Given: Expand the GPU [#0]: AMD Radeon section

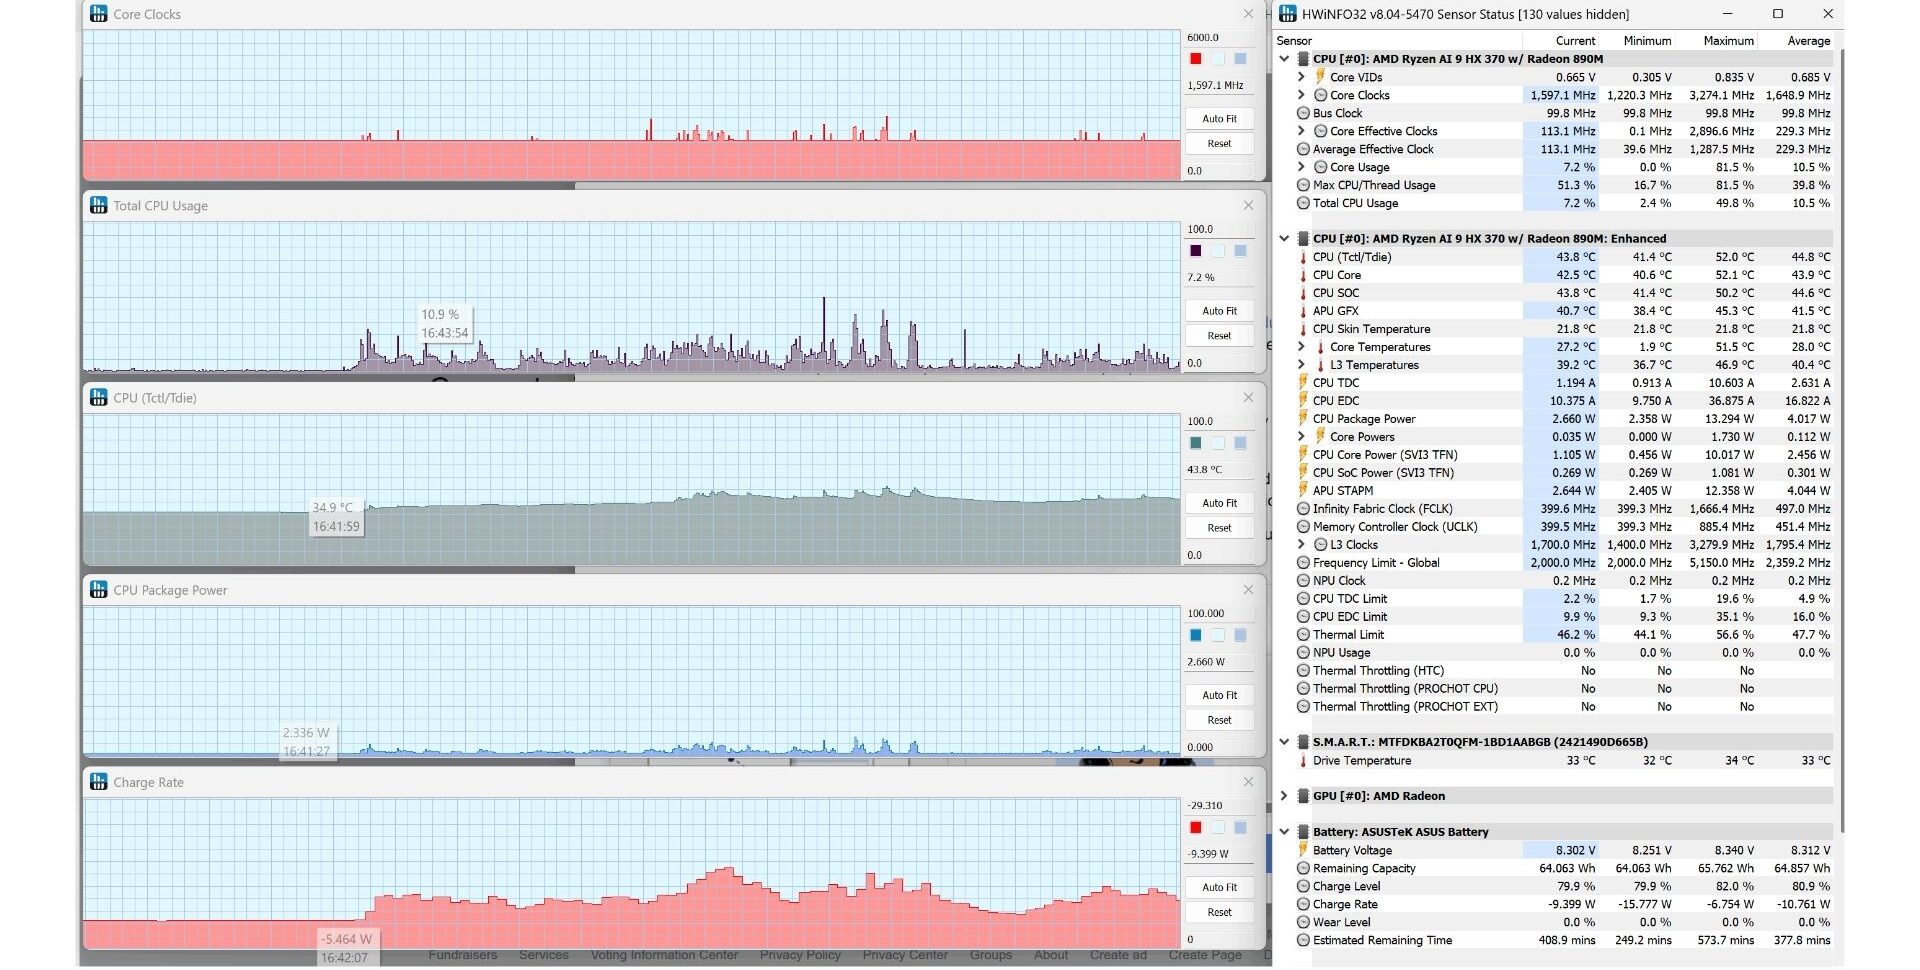Looking at the screenshot, I should (x=1284, y=796).
